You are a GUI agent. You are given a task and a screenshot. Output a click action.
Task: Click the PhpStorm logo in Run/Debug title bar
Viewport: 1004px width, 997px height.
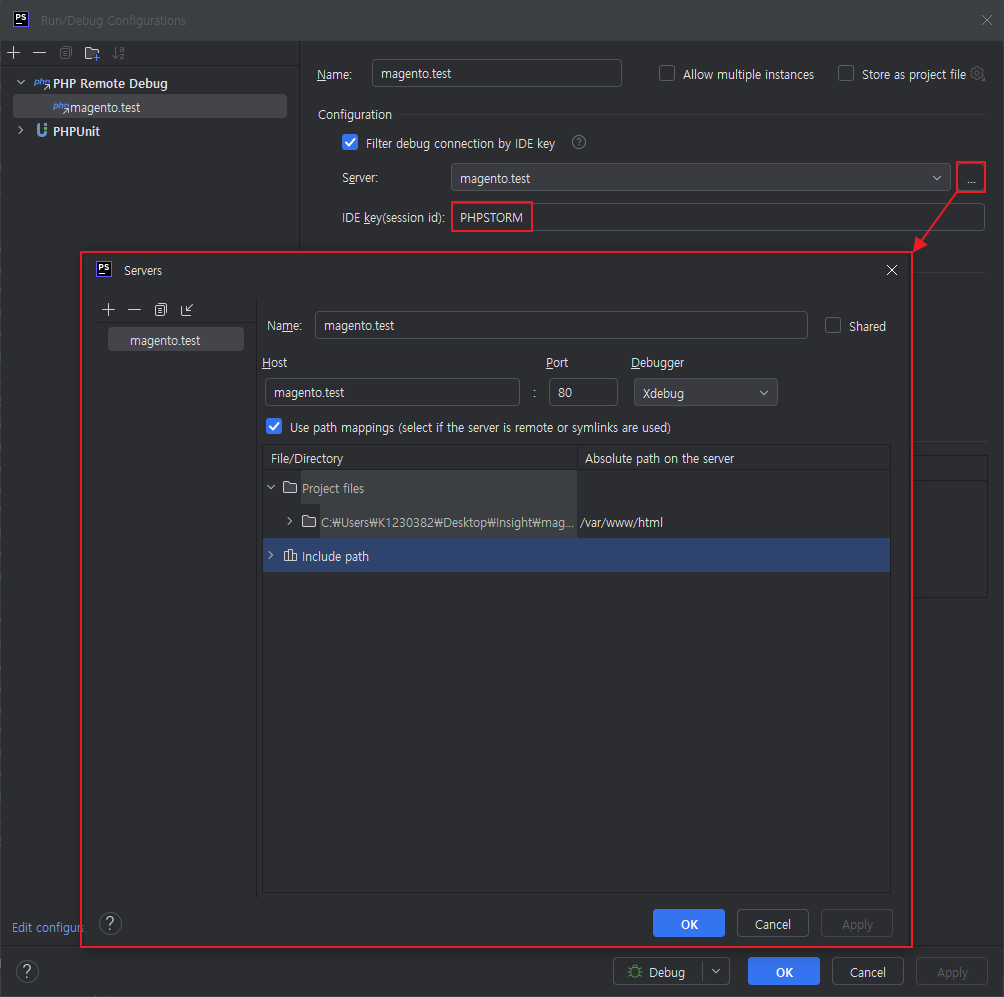tap(20, 19)
